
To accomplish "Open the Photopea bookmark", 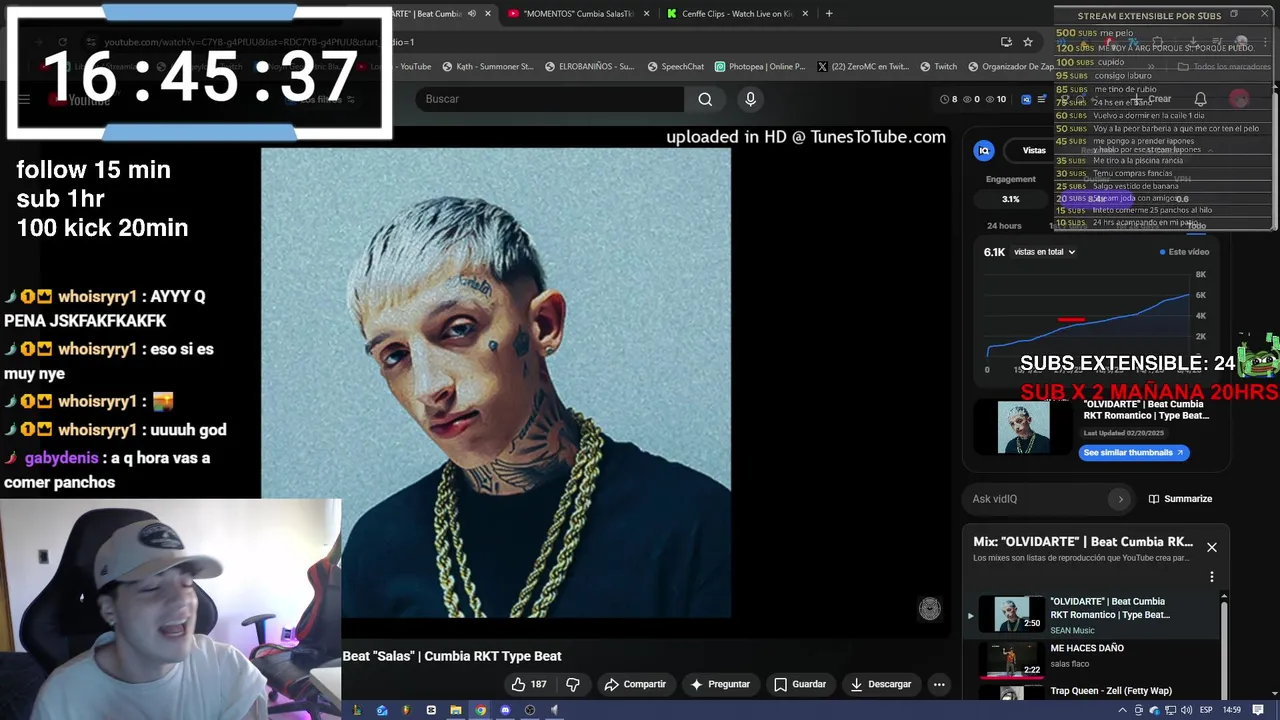I will coord(760,67).
